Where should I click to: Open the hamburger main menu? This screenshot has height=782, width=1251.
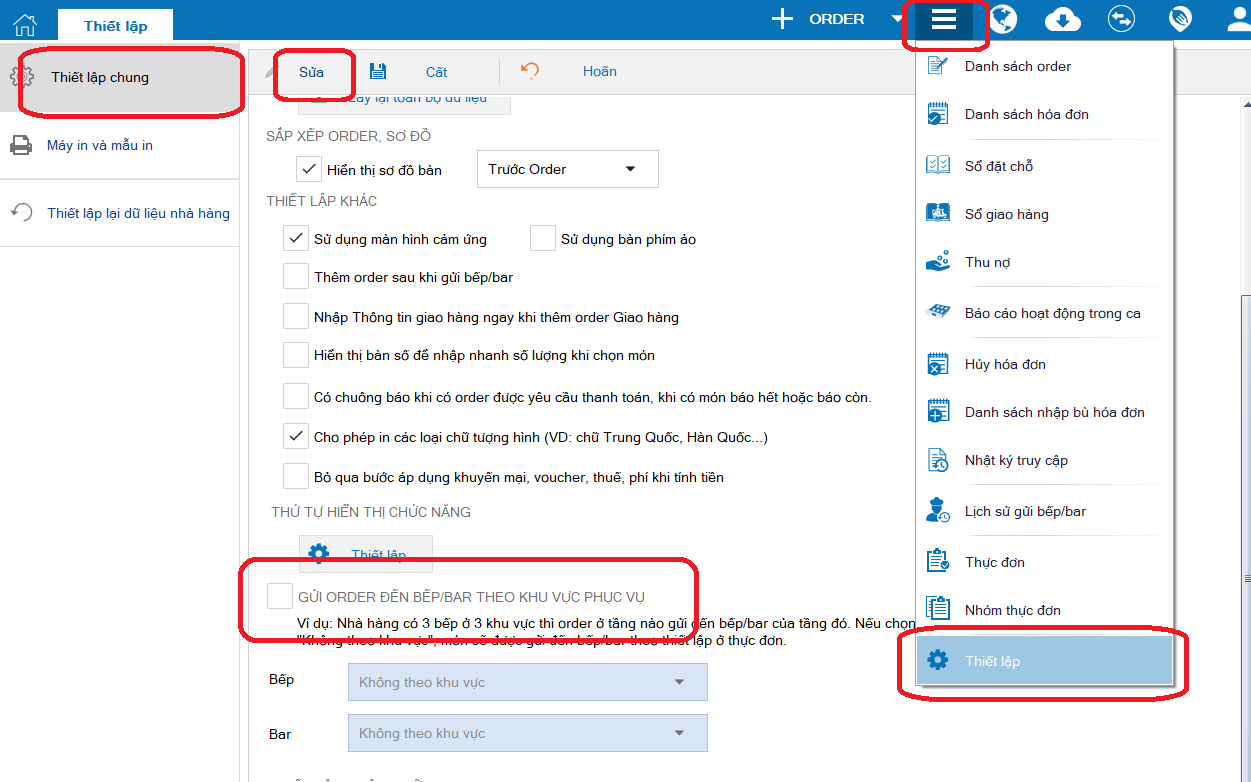coord(943,20)
